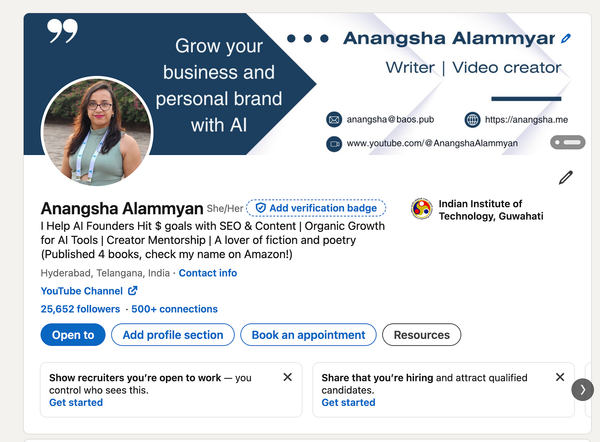Image resolution: width=600 pixels, height=442 pixels.
Task: Show next card with the carousel arrow
Action: (583, 390)
